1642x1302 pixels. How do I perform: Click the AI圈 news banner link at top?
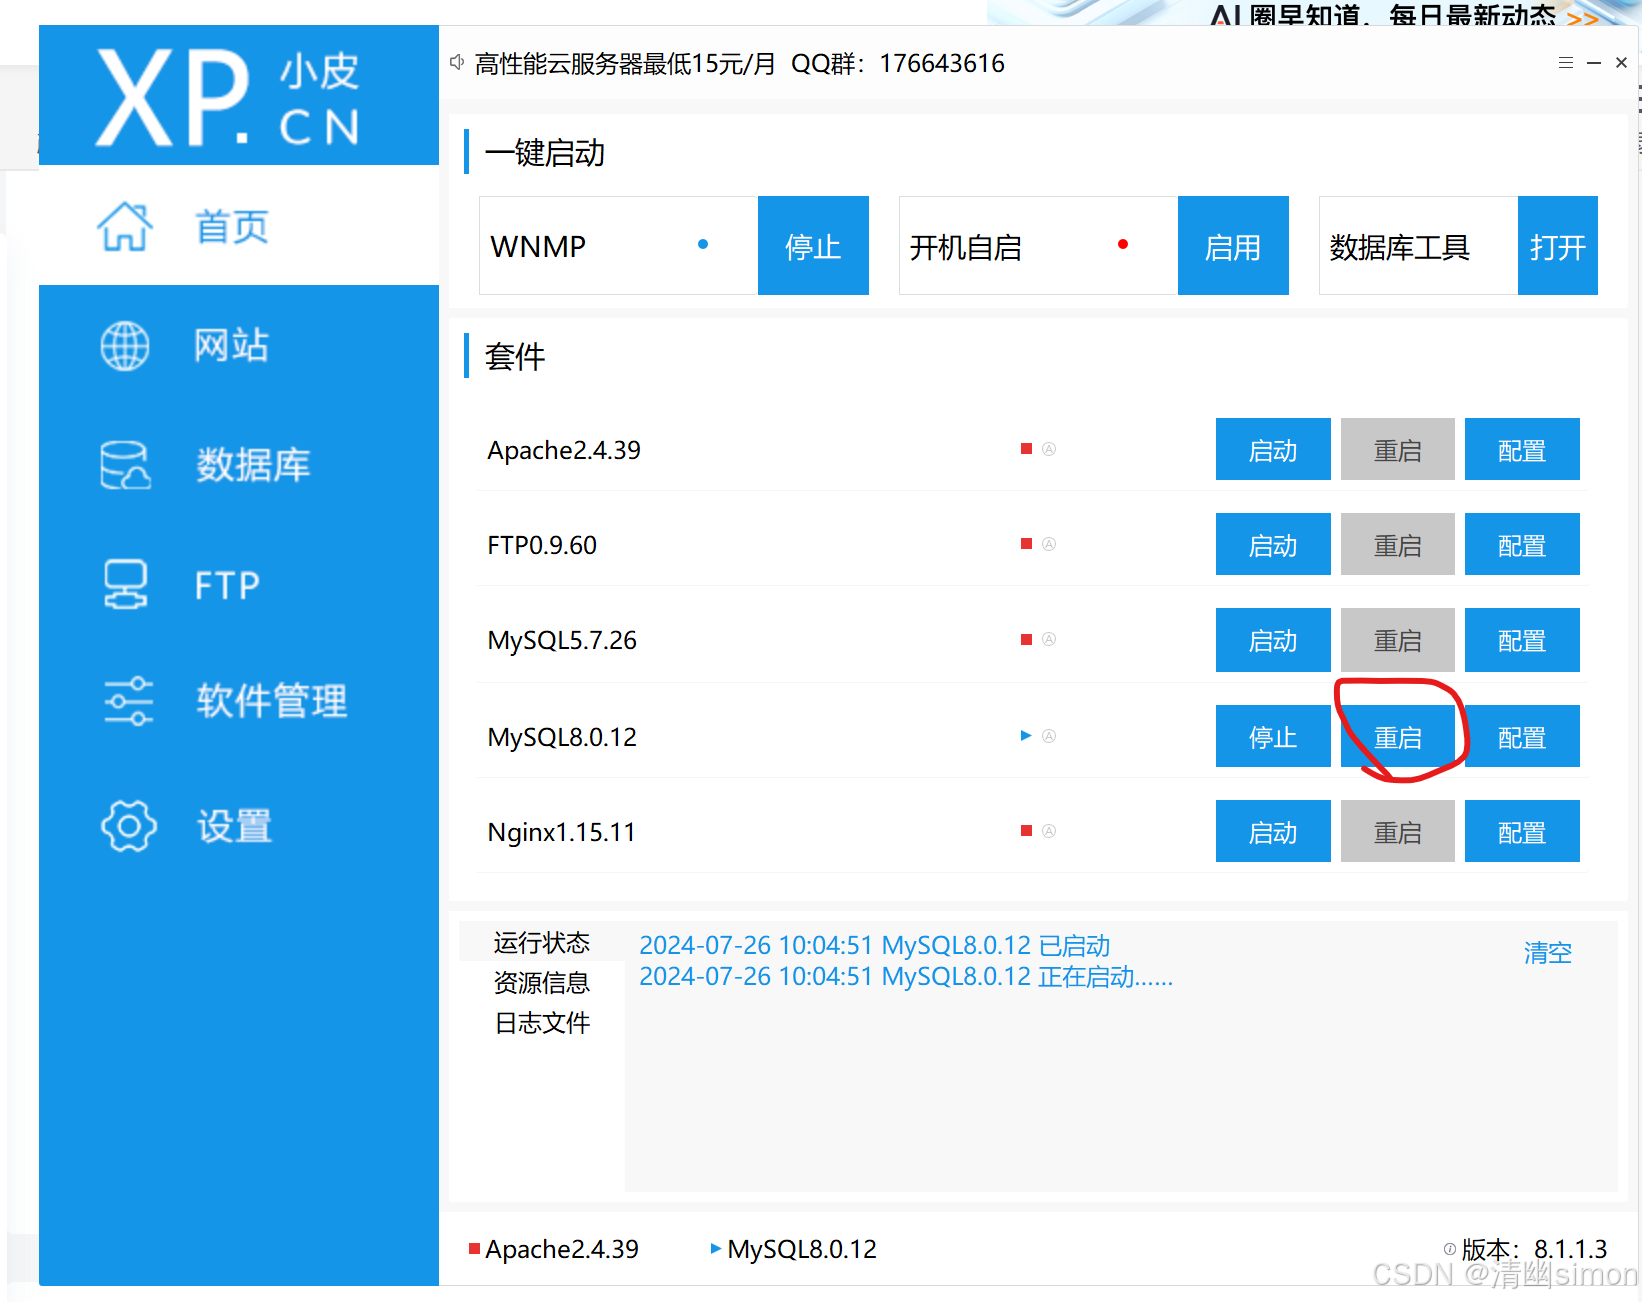[1404, 14]
